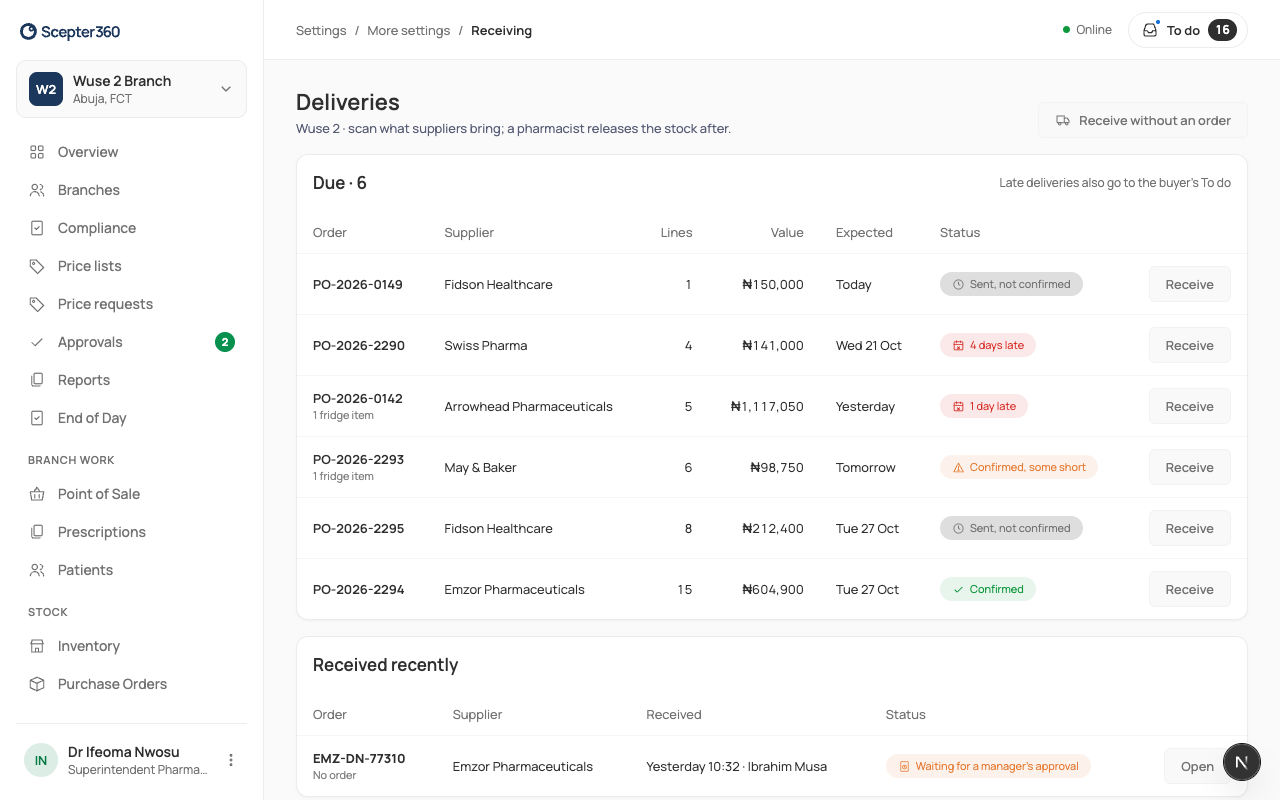
Task: Go to the More settings breadcrumb
Action: pos(408,31)
